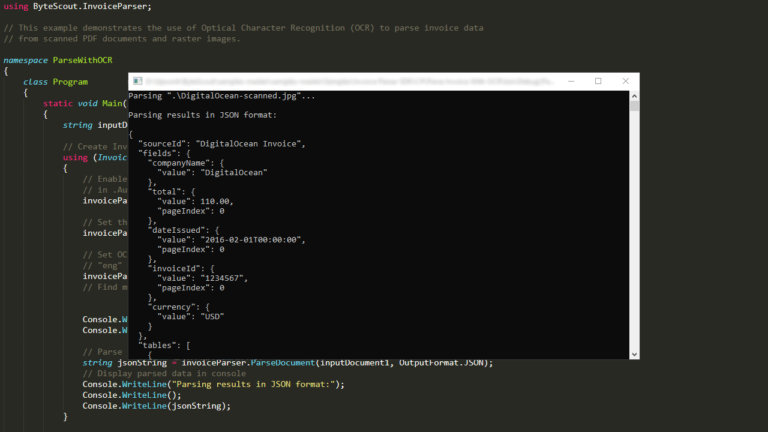
Task: Click the OCR description comment's first line
Action: [x=243, y=28]
